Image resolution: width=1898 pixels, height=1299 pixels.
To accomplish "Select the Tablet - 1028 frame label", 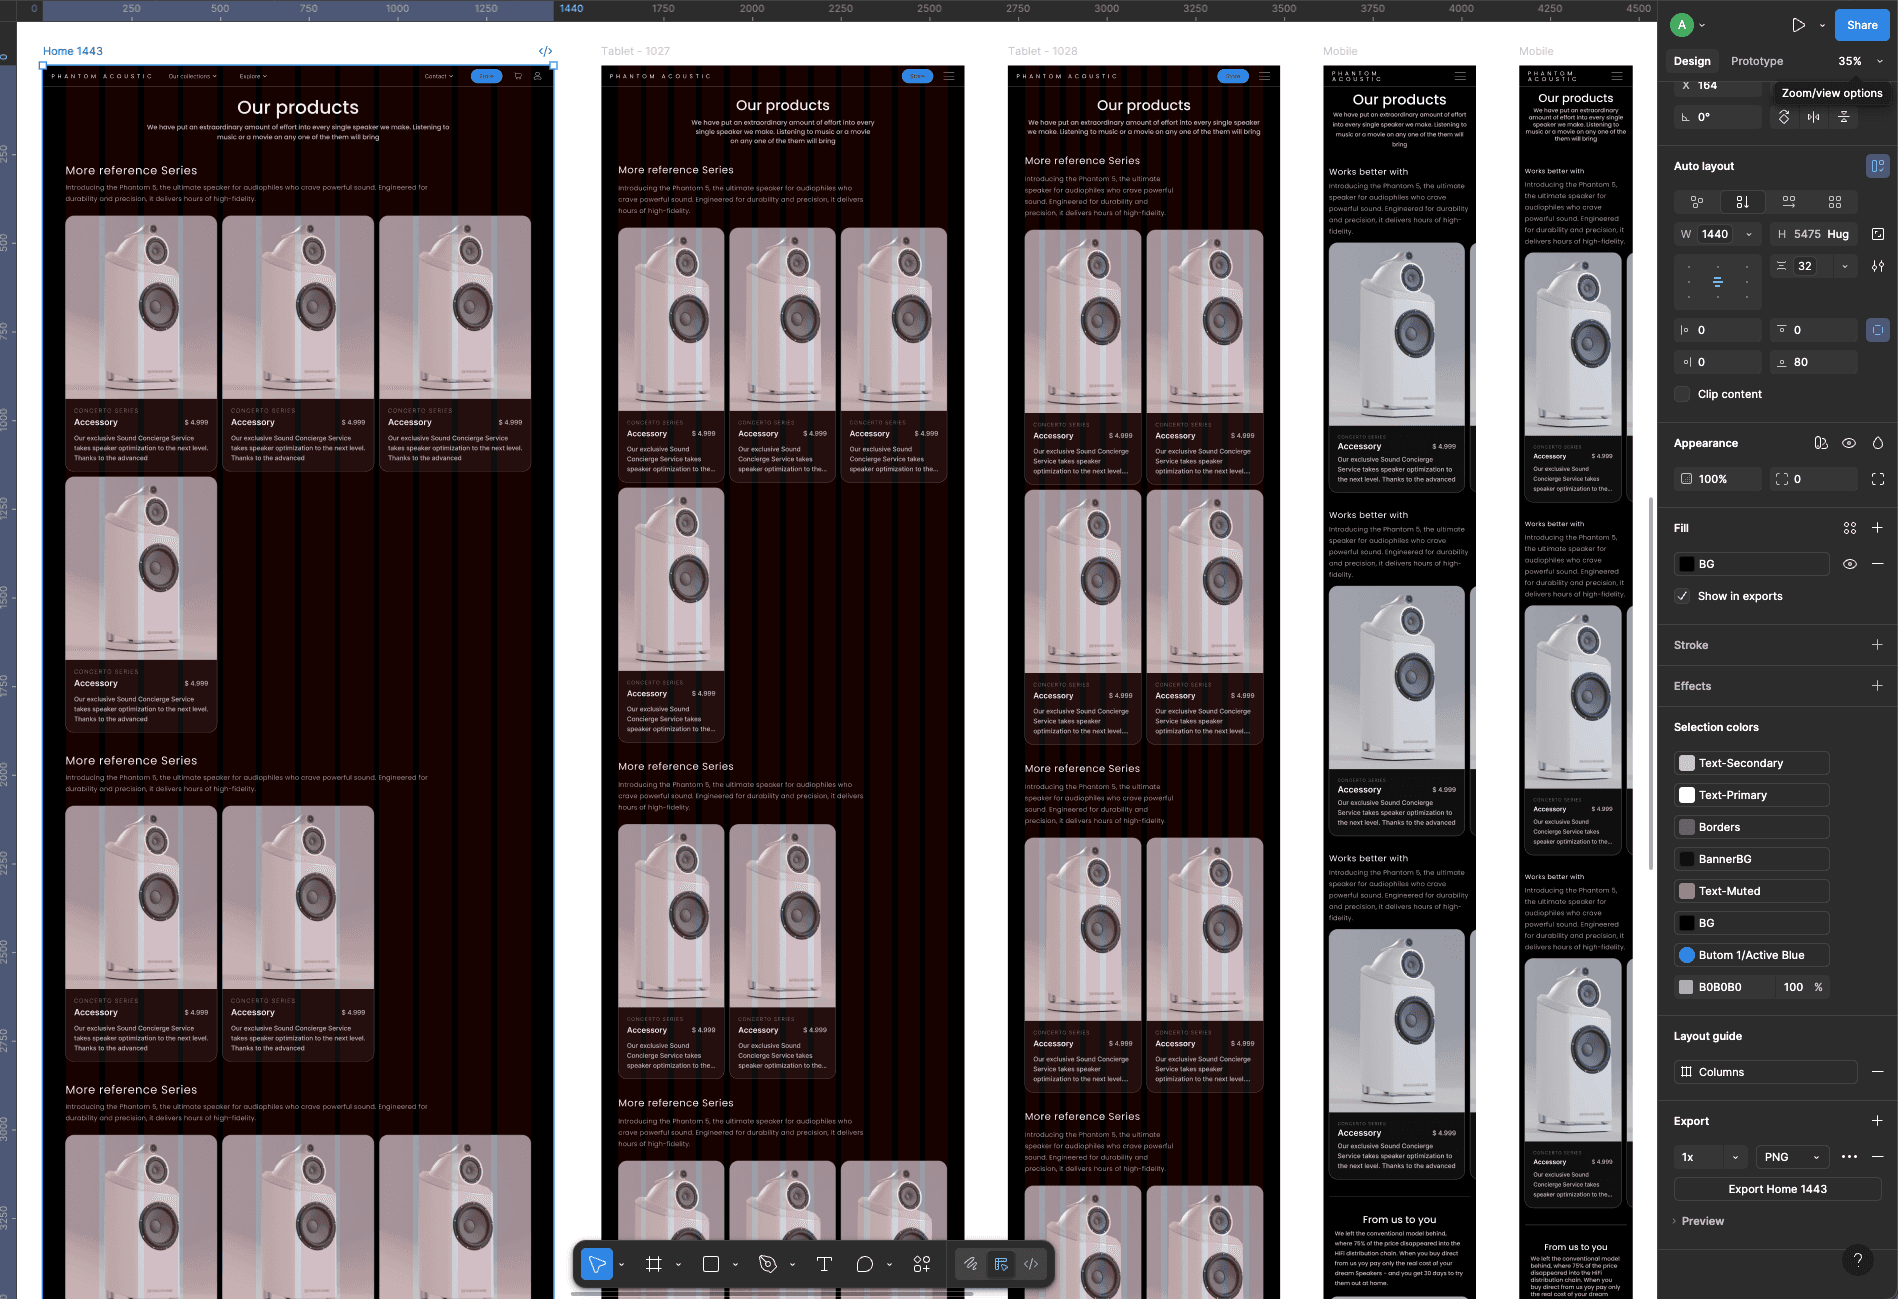I will 1042,51.
